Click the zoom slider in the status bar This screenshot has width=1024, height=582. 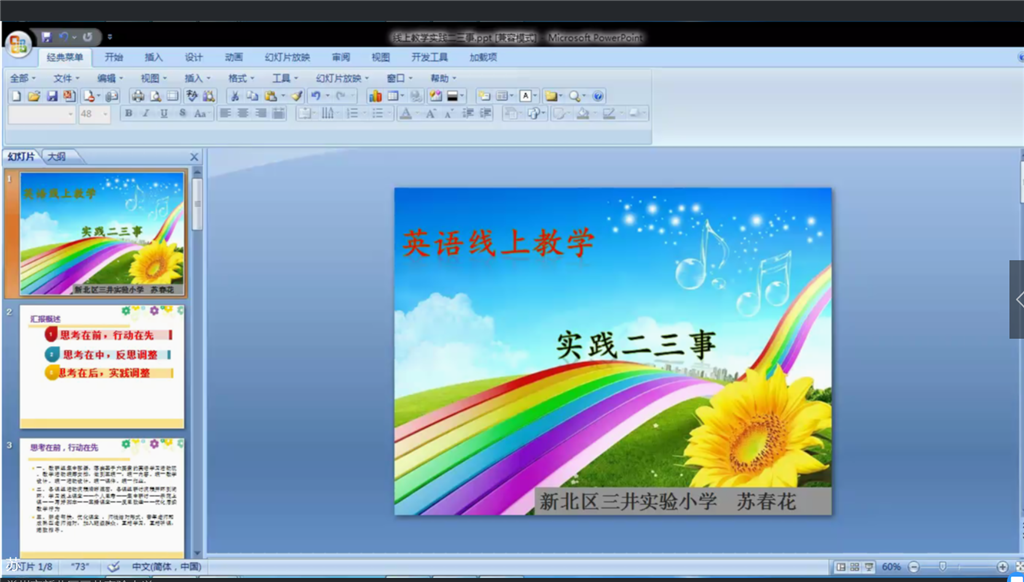pyautogui.click(x=958, y=566)
